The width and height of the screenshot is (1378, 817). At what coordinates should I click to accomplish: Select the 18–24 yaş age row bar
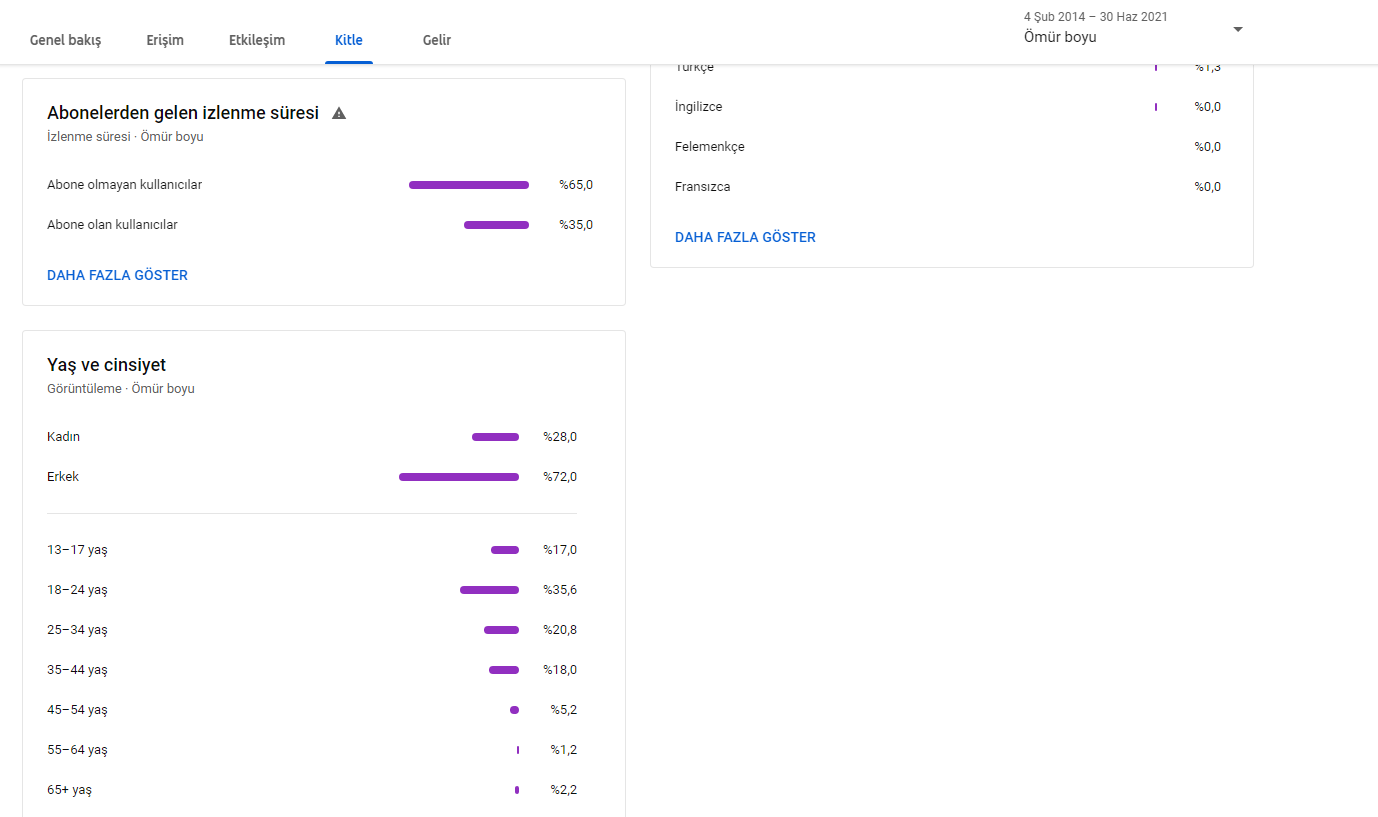click(489, 590)
